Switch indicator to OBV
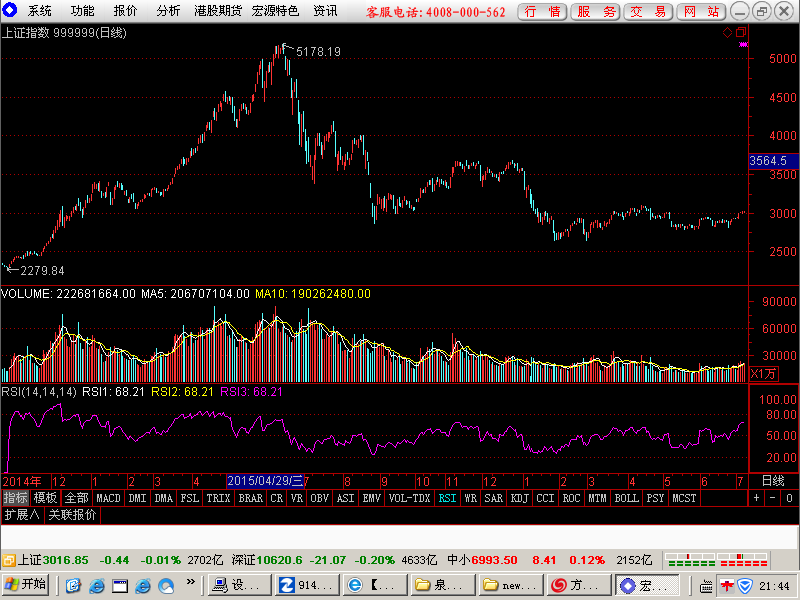The image size is (800, 600). pyautogui.click(x=319, y=498)
